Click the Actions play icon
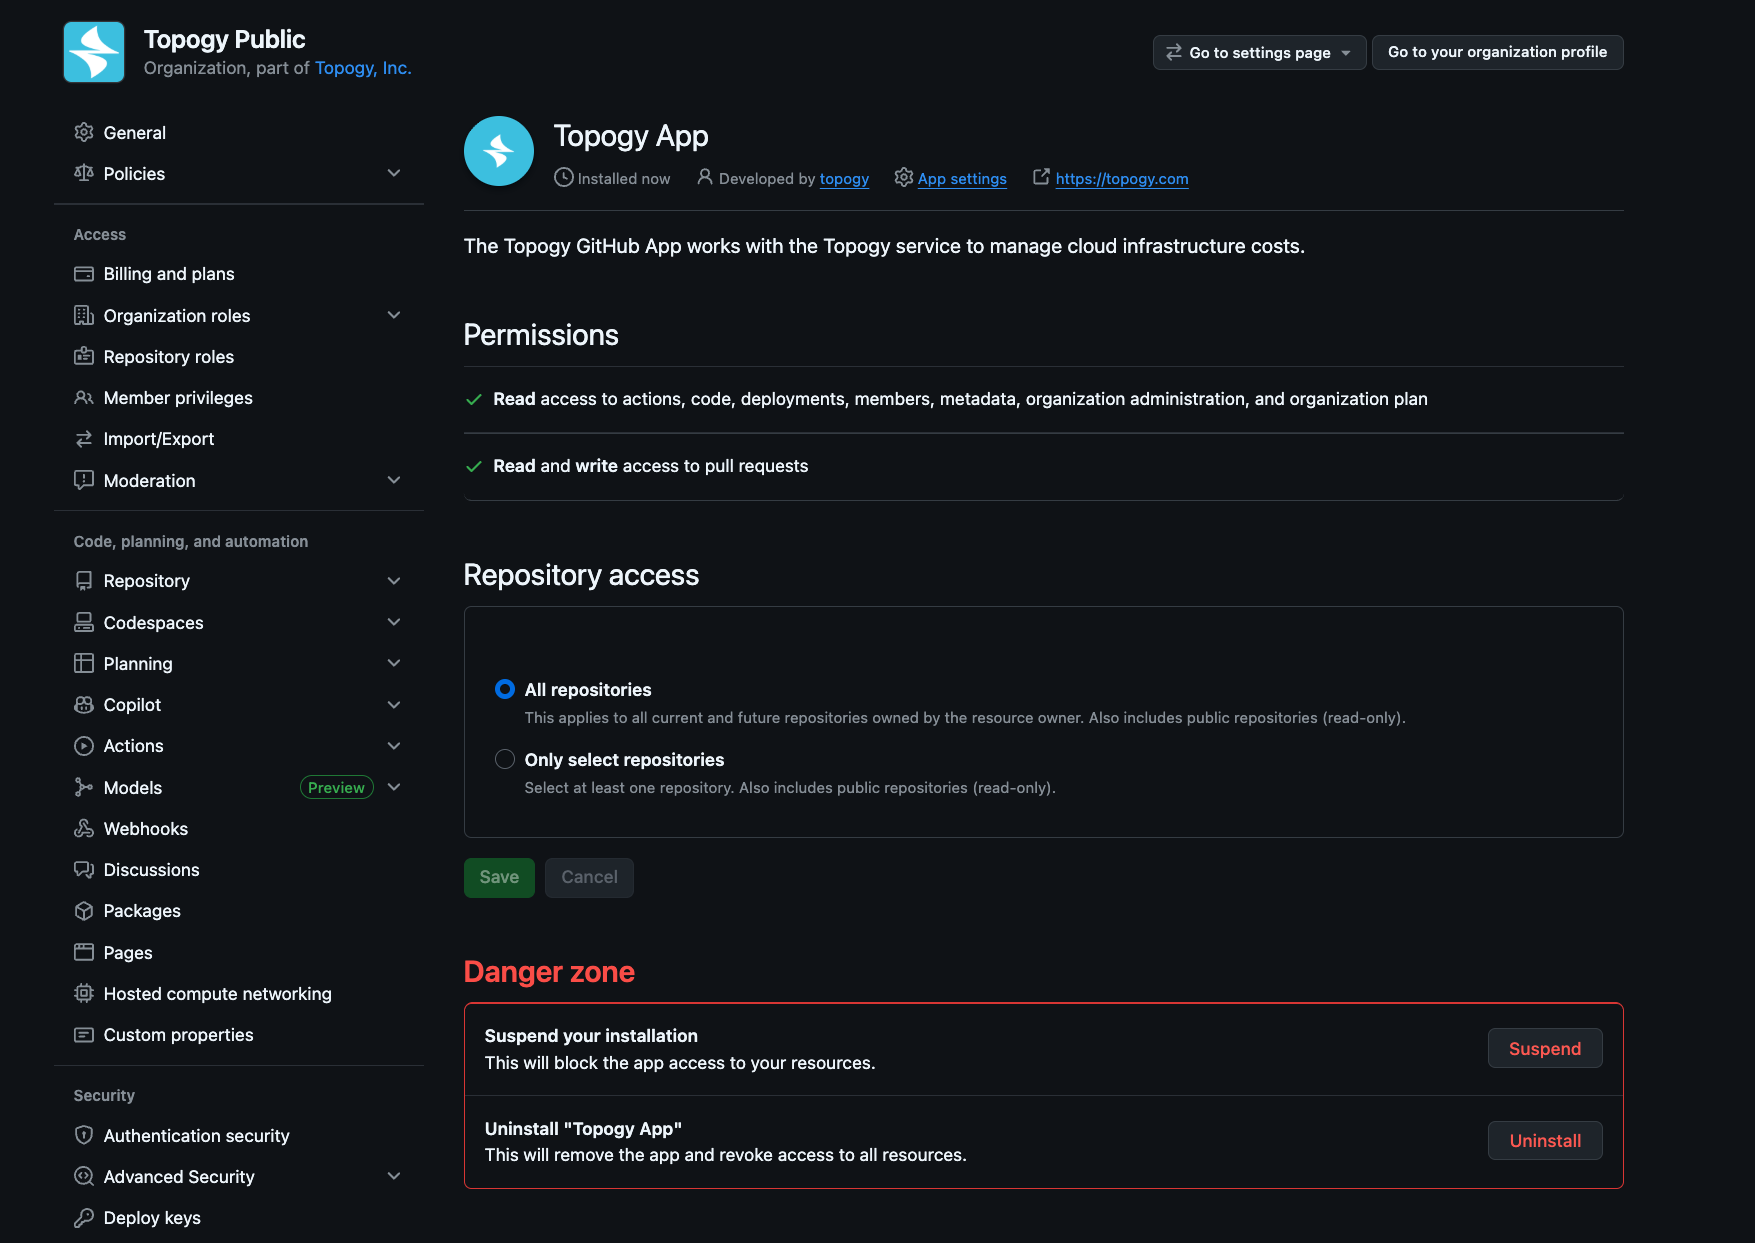This screenshot has width=1755, height=1243. click(84, 746)
